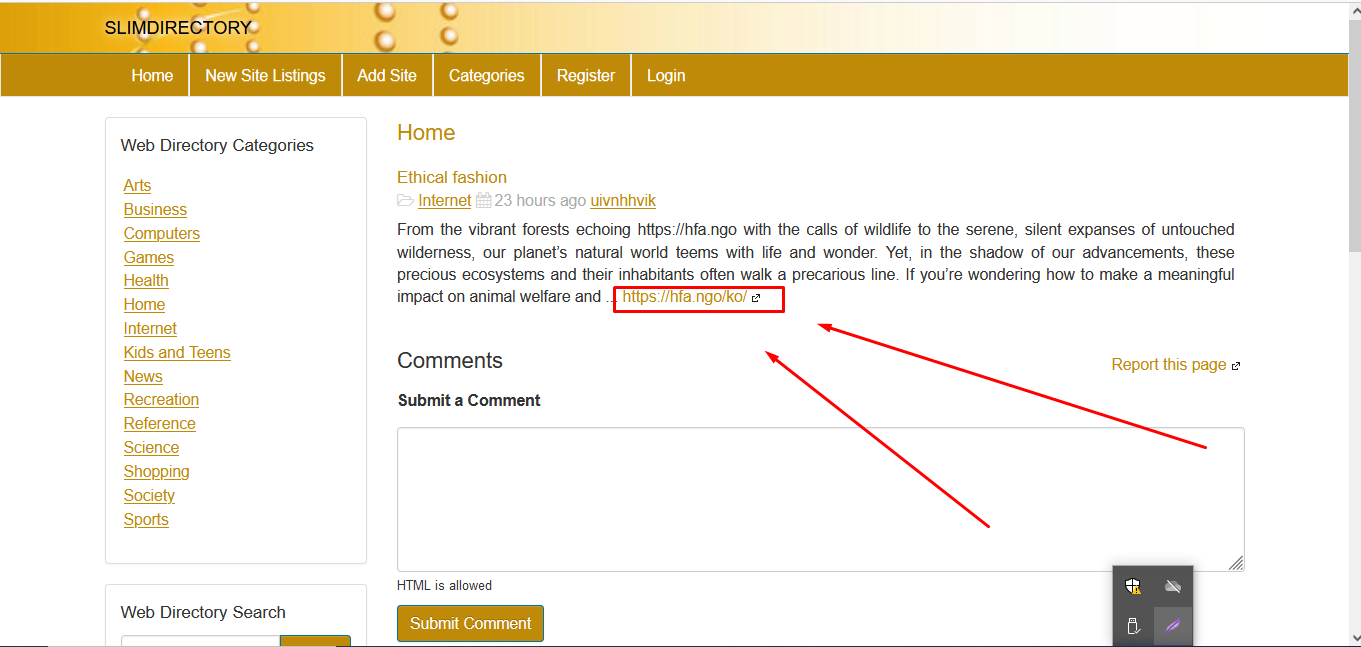Open the https://hfa.ngo/ko/ link
Viewport: 1361px width, 647px height.
pos(684,297)
